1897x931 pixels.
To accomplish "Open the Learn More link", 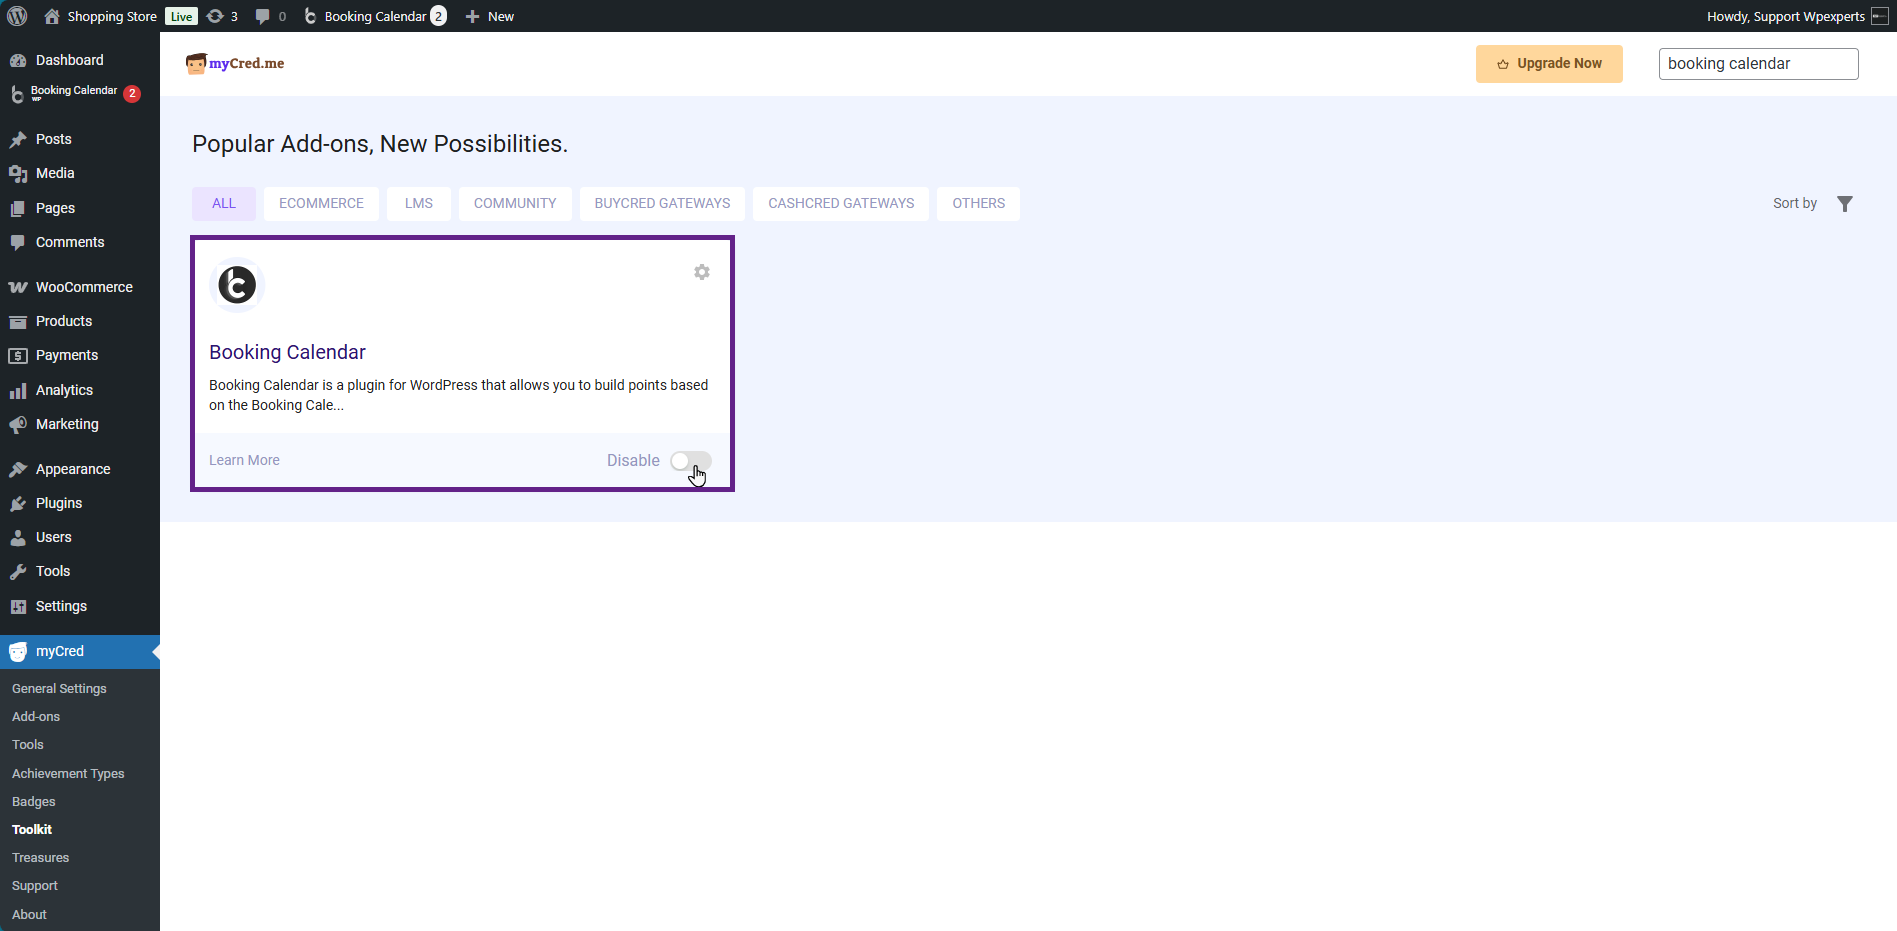I will pos(244,461).
